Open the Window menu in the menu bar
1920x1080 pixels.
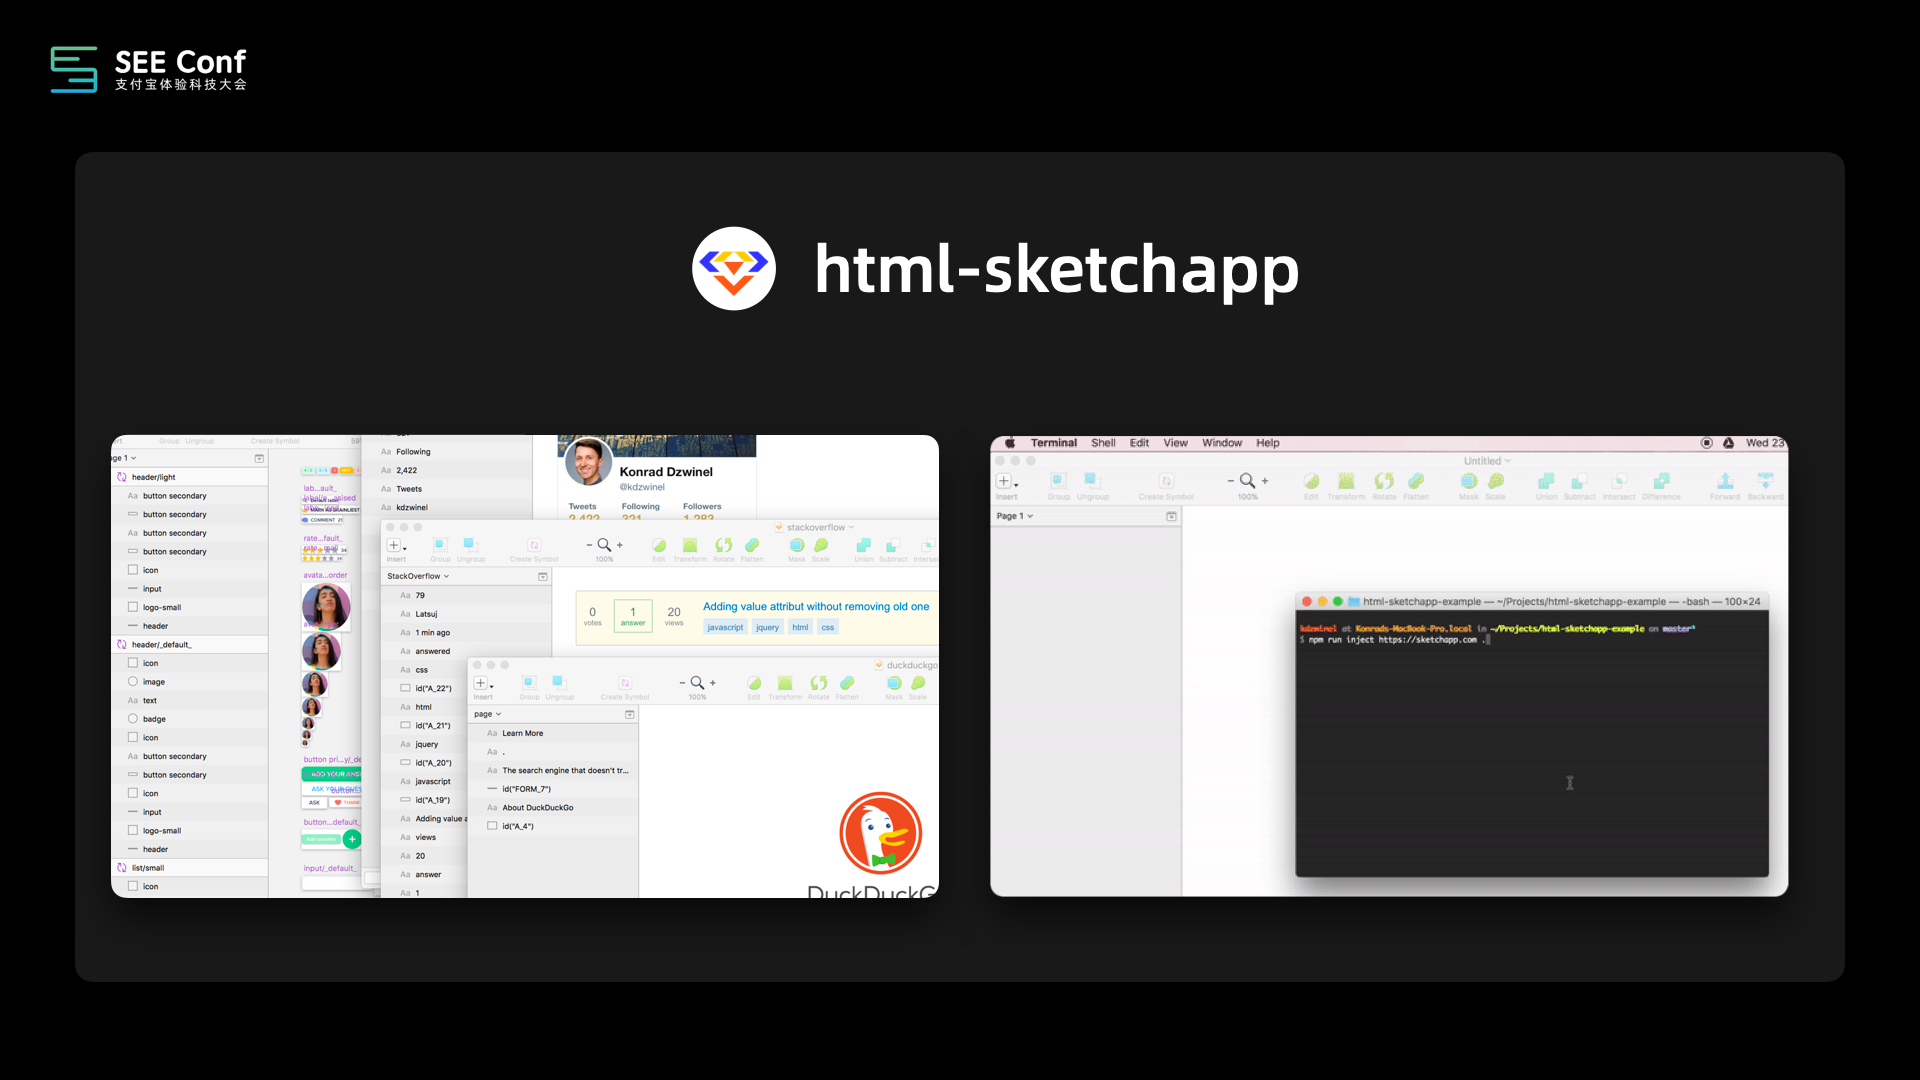1221,443
